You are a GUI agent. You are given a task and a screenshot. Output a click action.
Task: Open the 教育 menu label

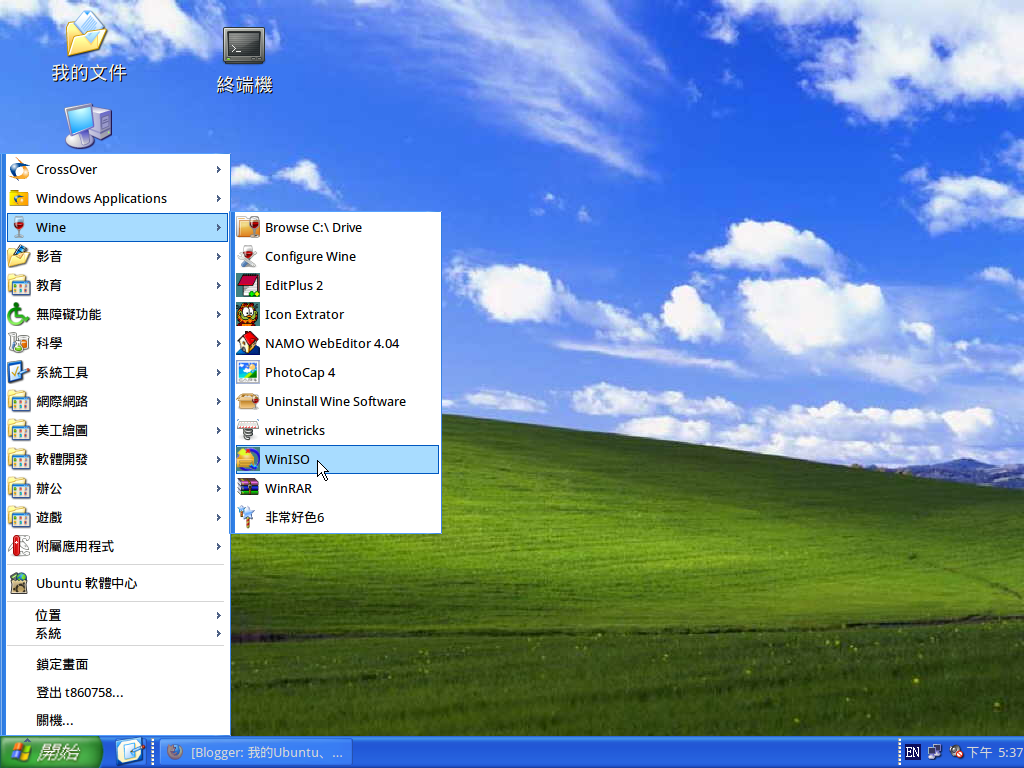(49, 285)
